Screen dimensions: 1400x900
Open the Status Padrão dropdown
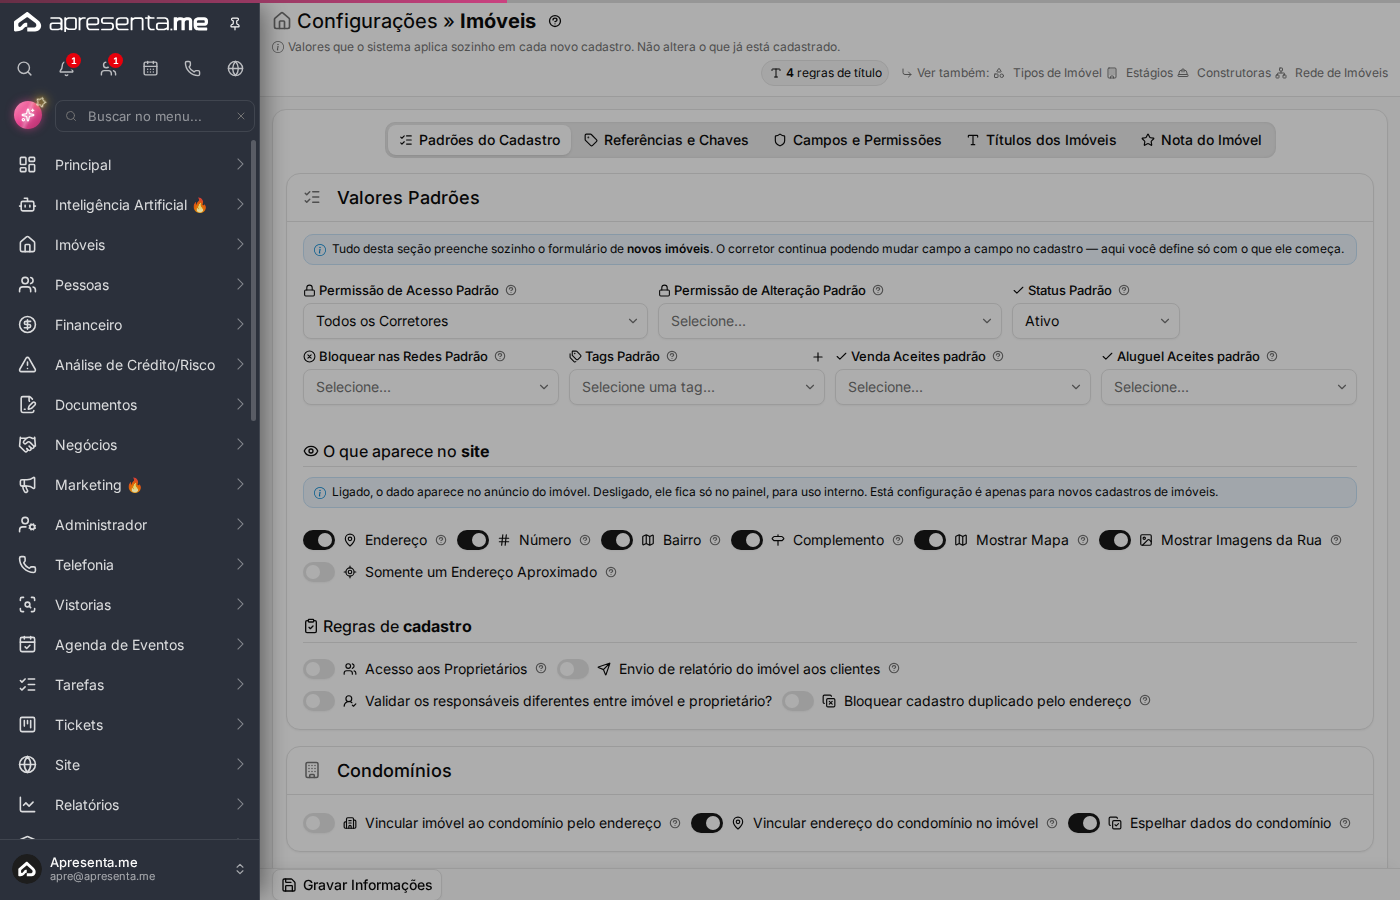[x=1096, y=321]
